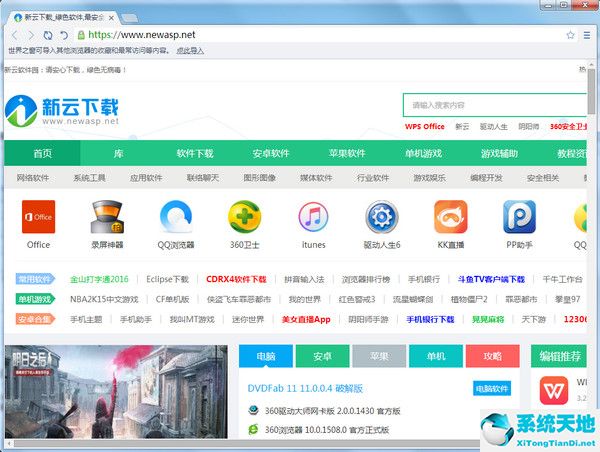This screenshot has width=600, height=452.
Task: Click the undo/restore arrow icon in toolbar
Action: (x=64, y=35)
